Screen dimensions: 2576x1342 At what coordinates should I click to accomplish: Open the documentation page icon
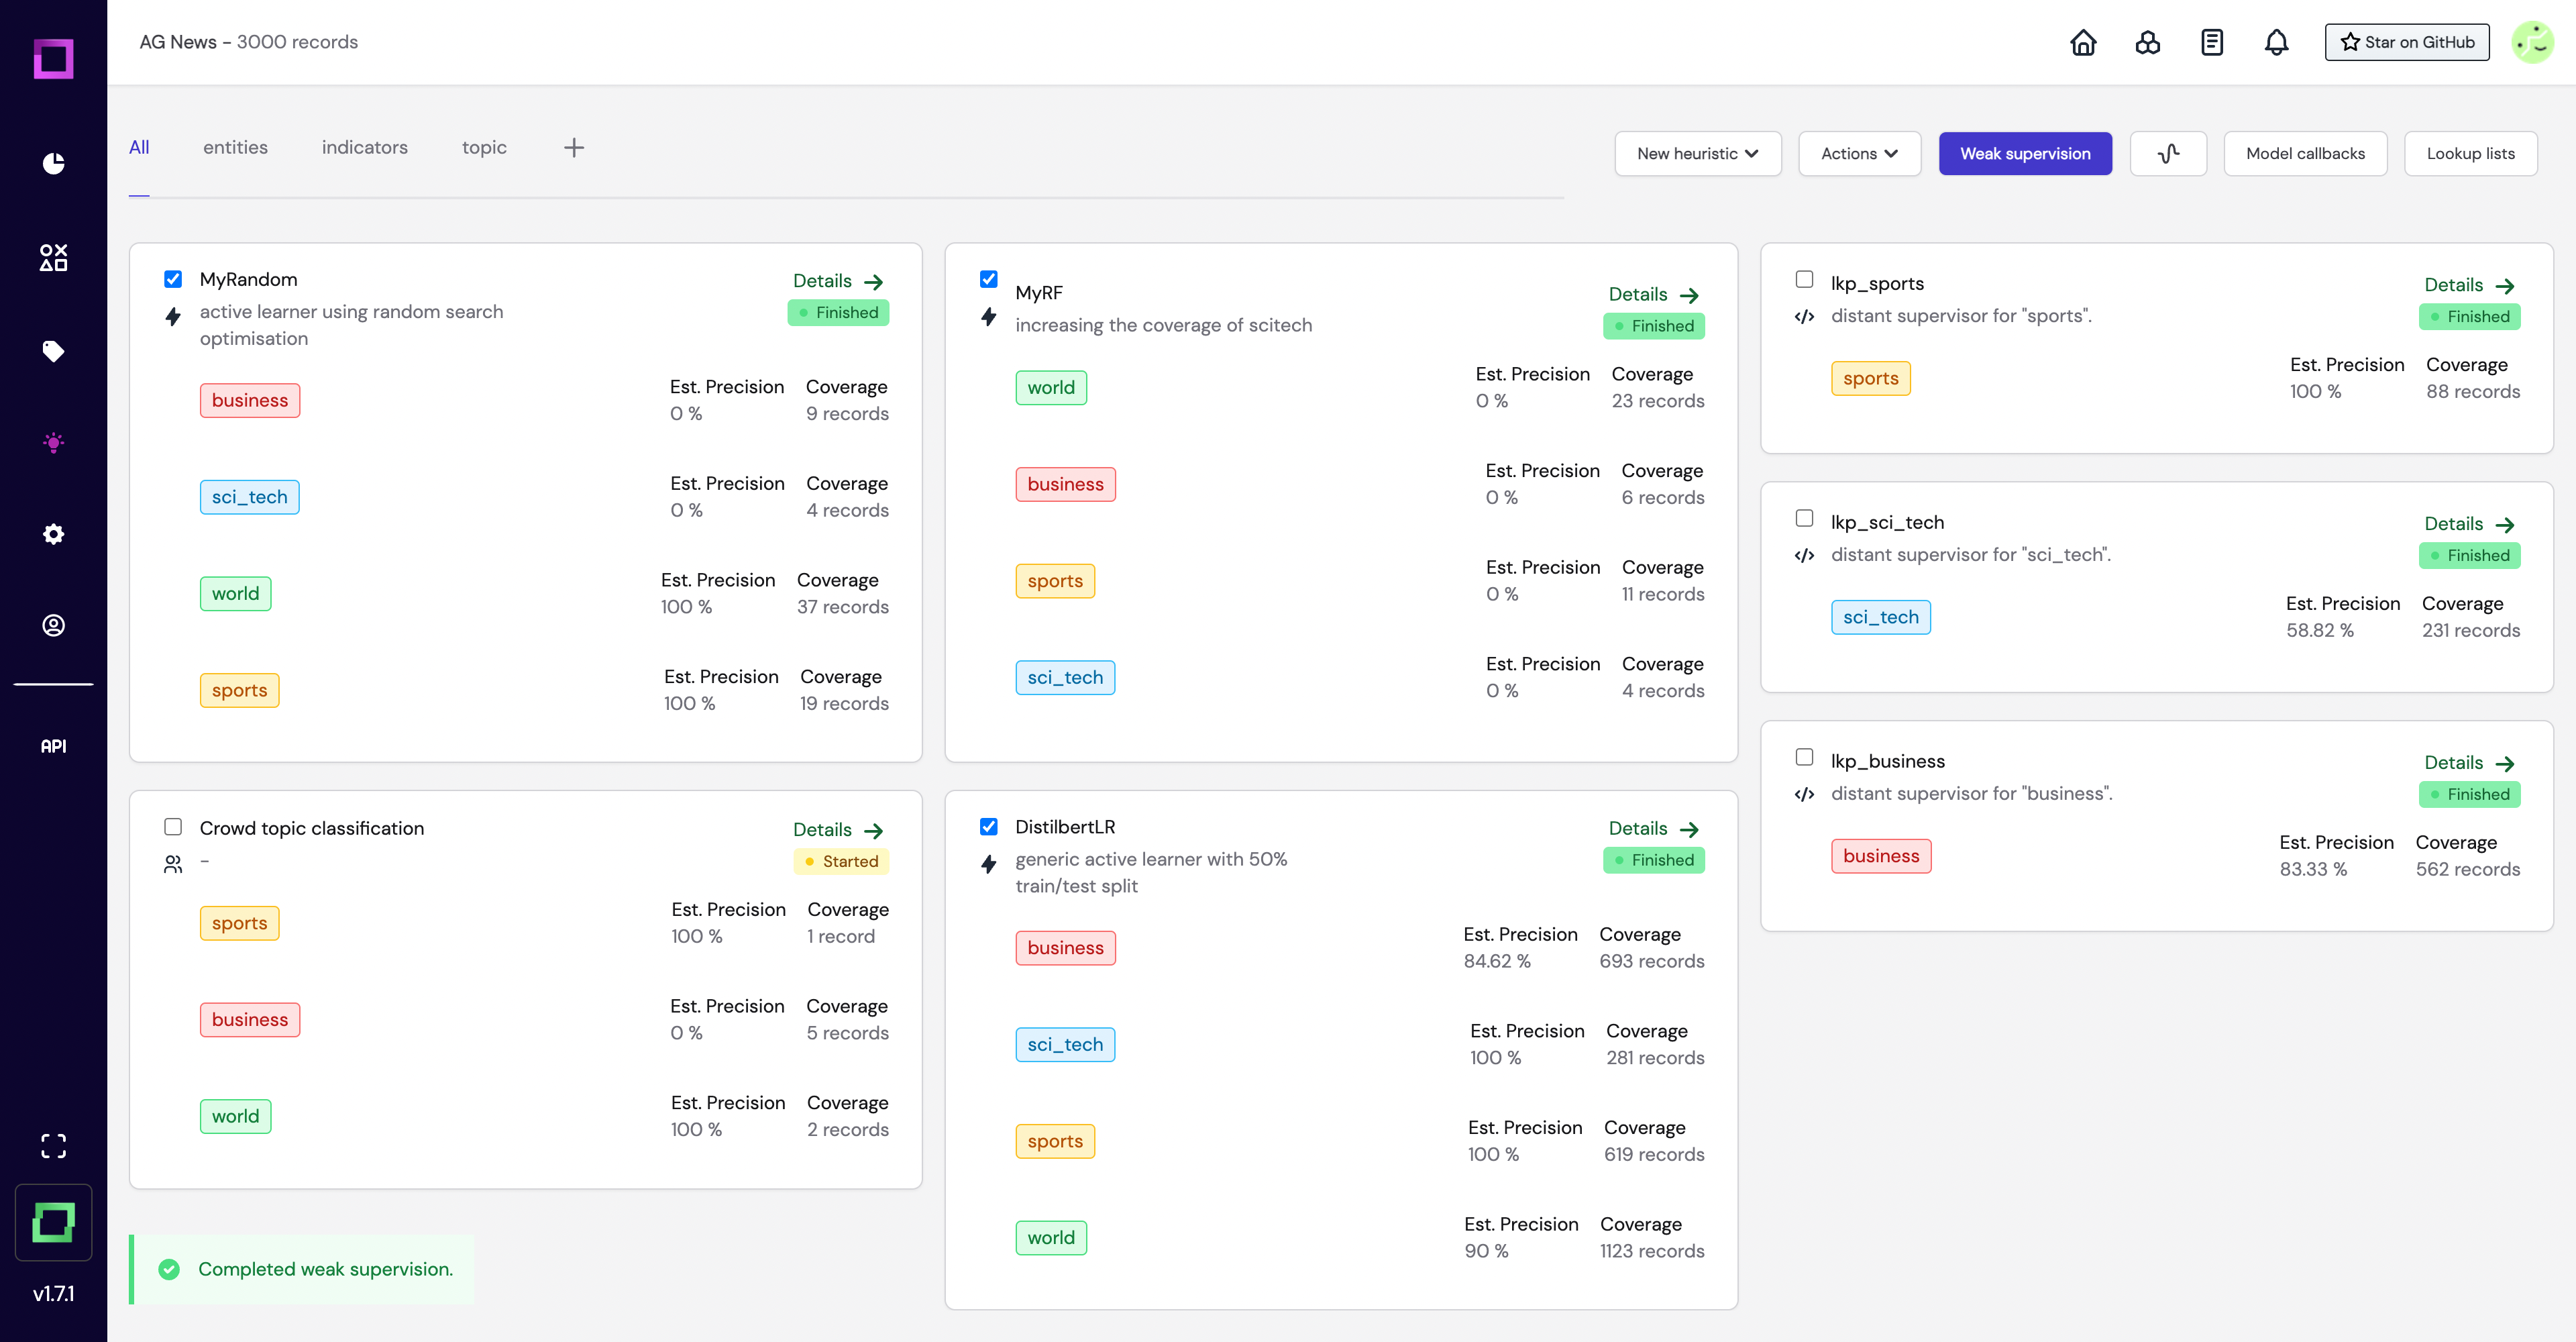(x=2212, y=42)
